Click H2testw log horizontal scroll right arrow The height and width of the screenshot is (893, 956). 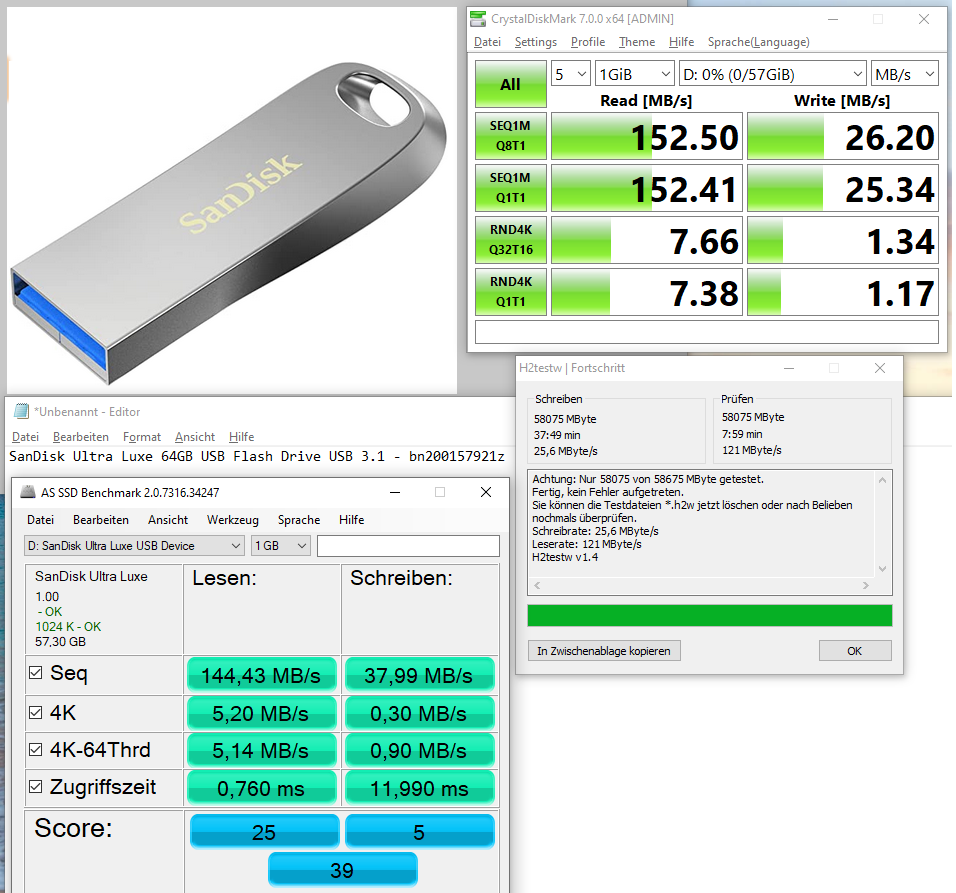tap(865, 585)
